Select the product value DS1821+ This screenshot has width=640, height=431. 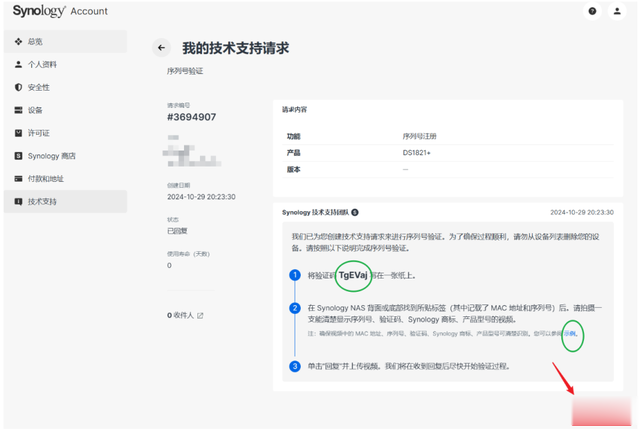point(416,153)
